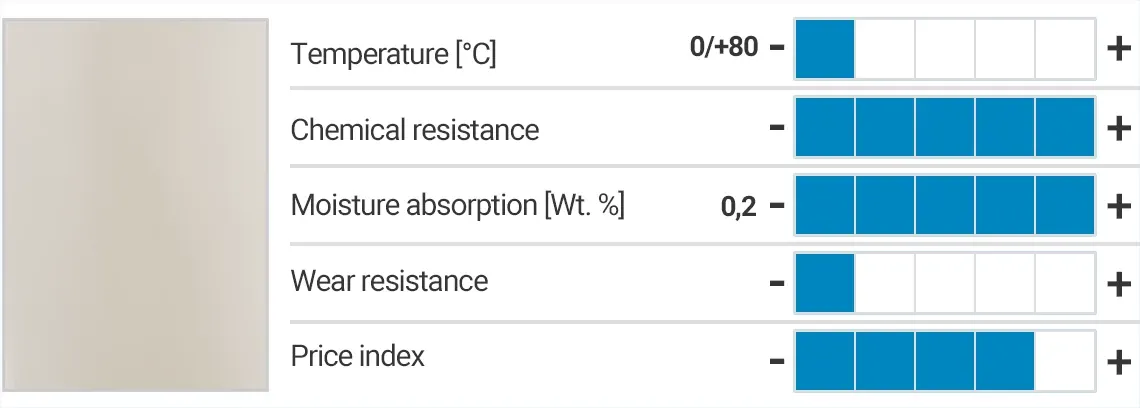Click the minus sign beside Temperature bar
The image size is (1140, 408).
pyautogui.click(x=777, y=49)
